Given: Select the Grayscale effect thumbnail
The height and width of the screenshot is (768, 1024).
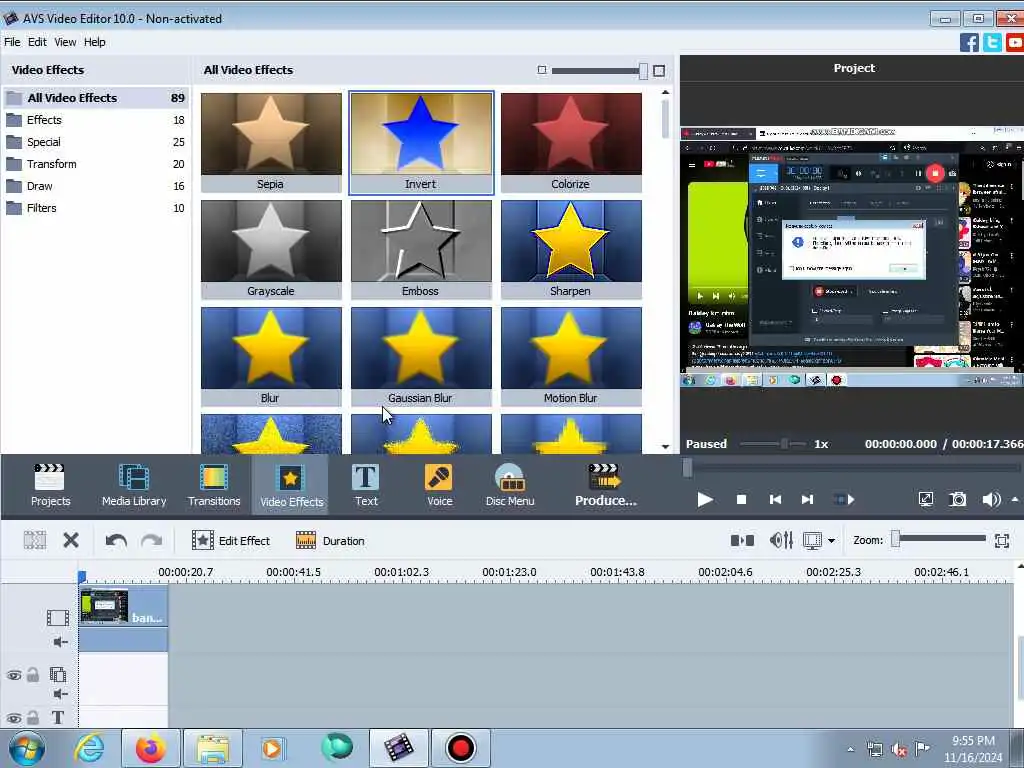Looking at the screenshot, I should coord(271,249).
